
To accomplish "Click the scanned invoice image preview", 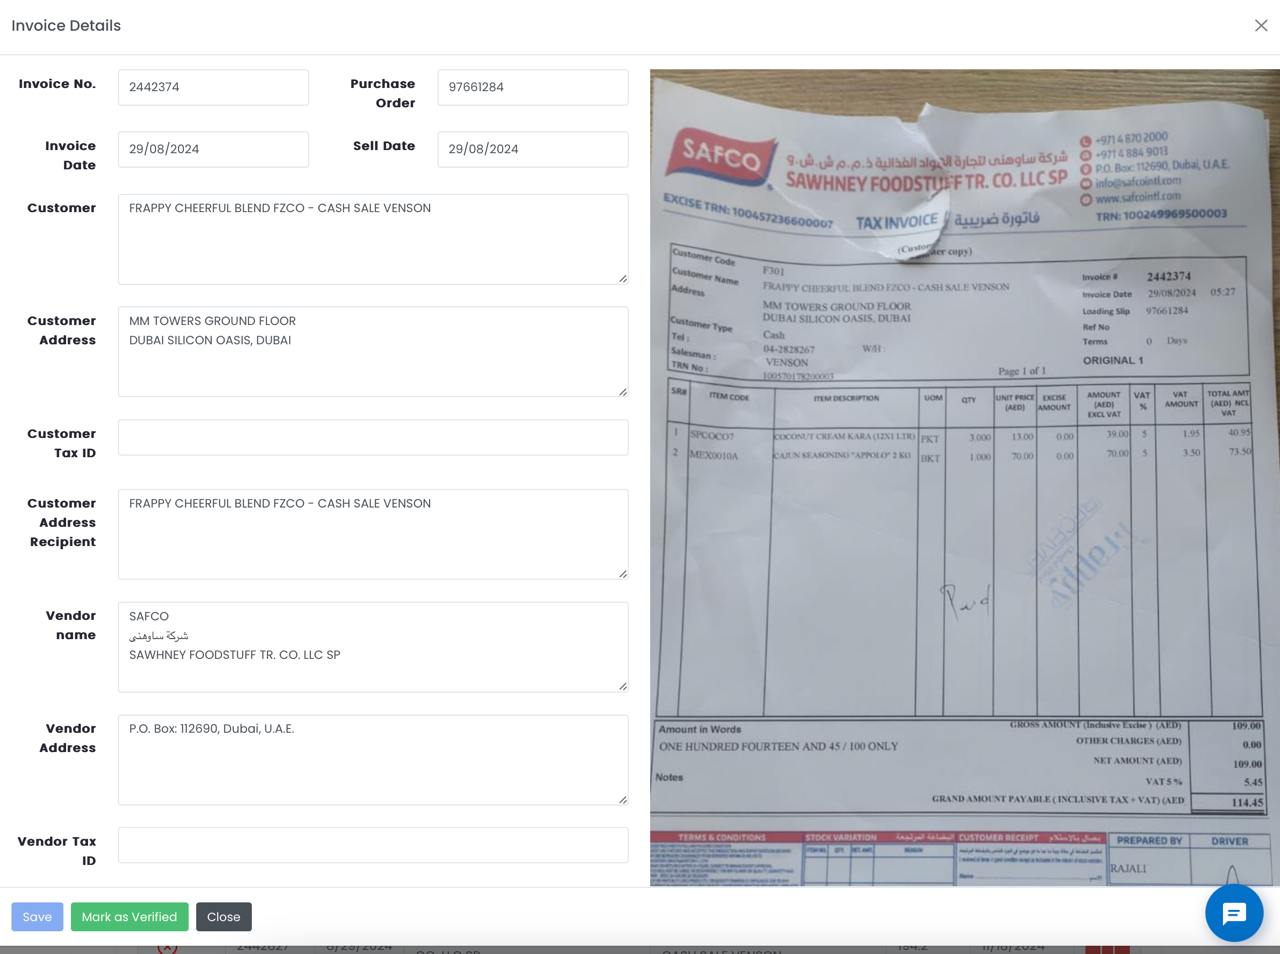I will pos(965,477).
